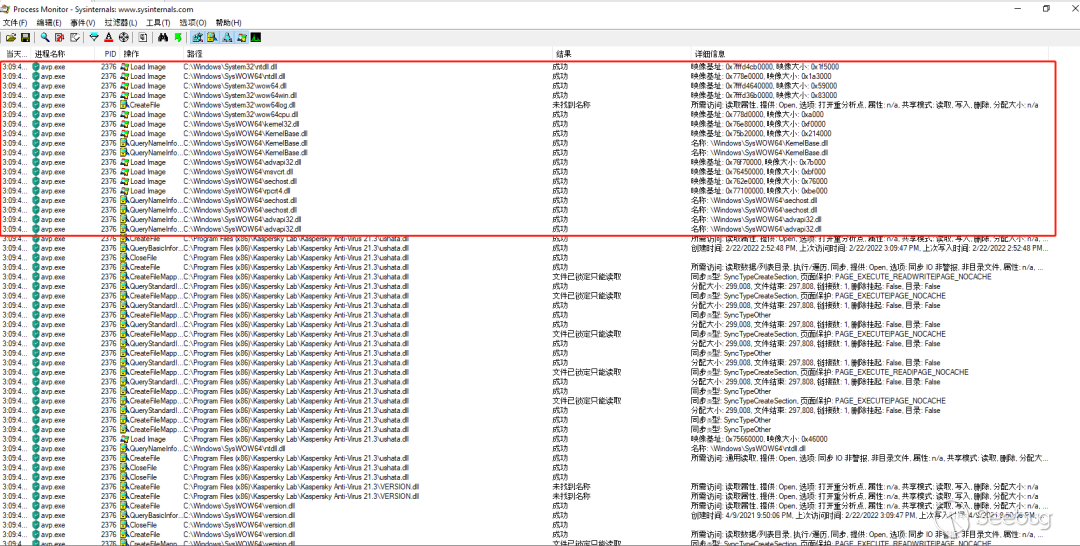Click the Load Image icon in kernel32.dll row

click(125, 124)
